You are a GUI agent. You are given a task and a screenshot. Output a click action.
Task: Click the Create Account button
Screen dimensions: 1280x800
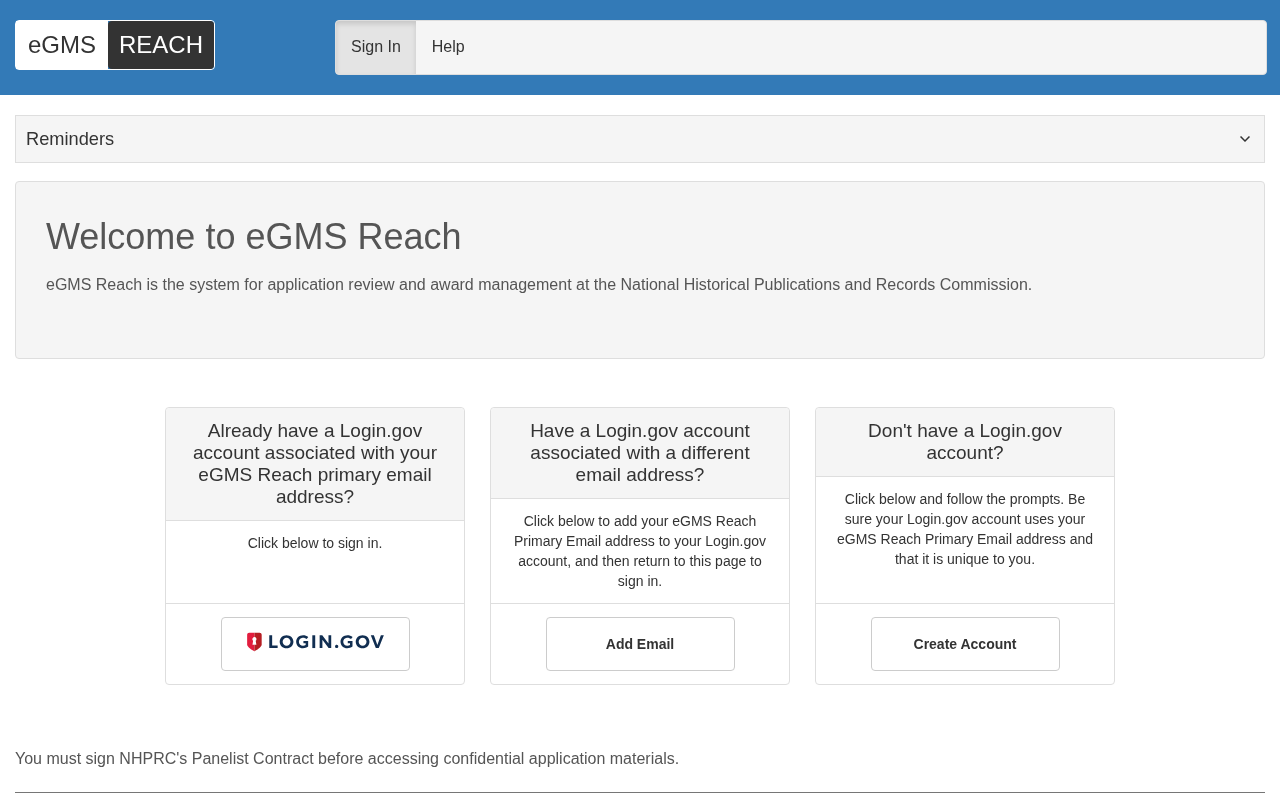click(x=965, y=644)
